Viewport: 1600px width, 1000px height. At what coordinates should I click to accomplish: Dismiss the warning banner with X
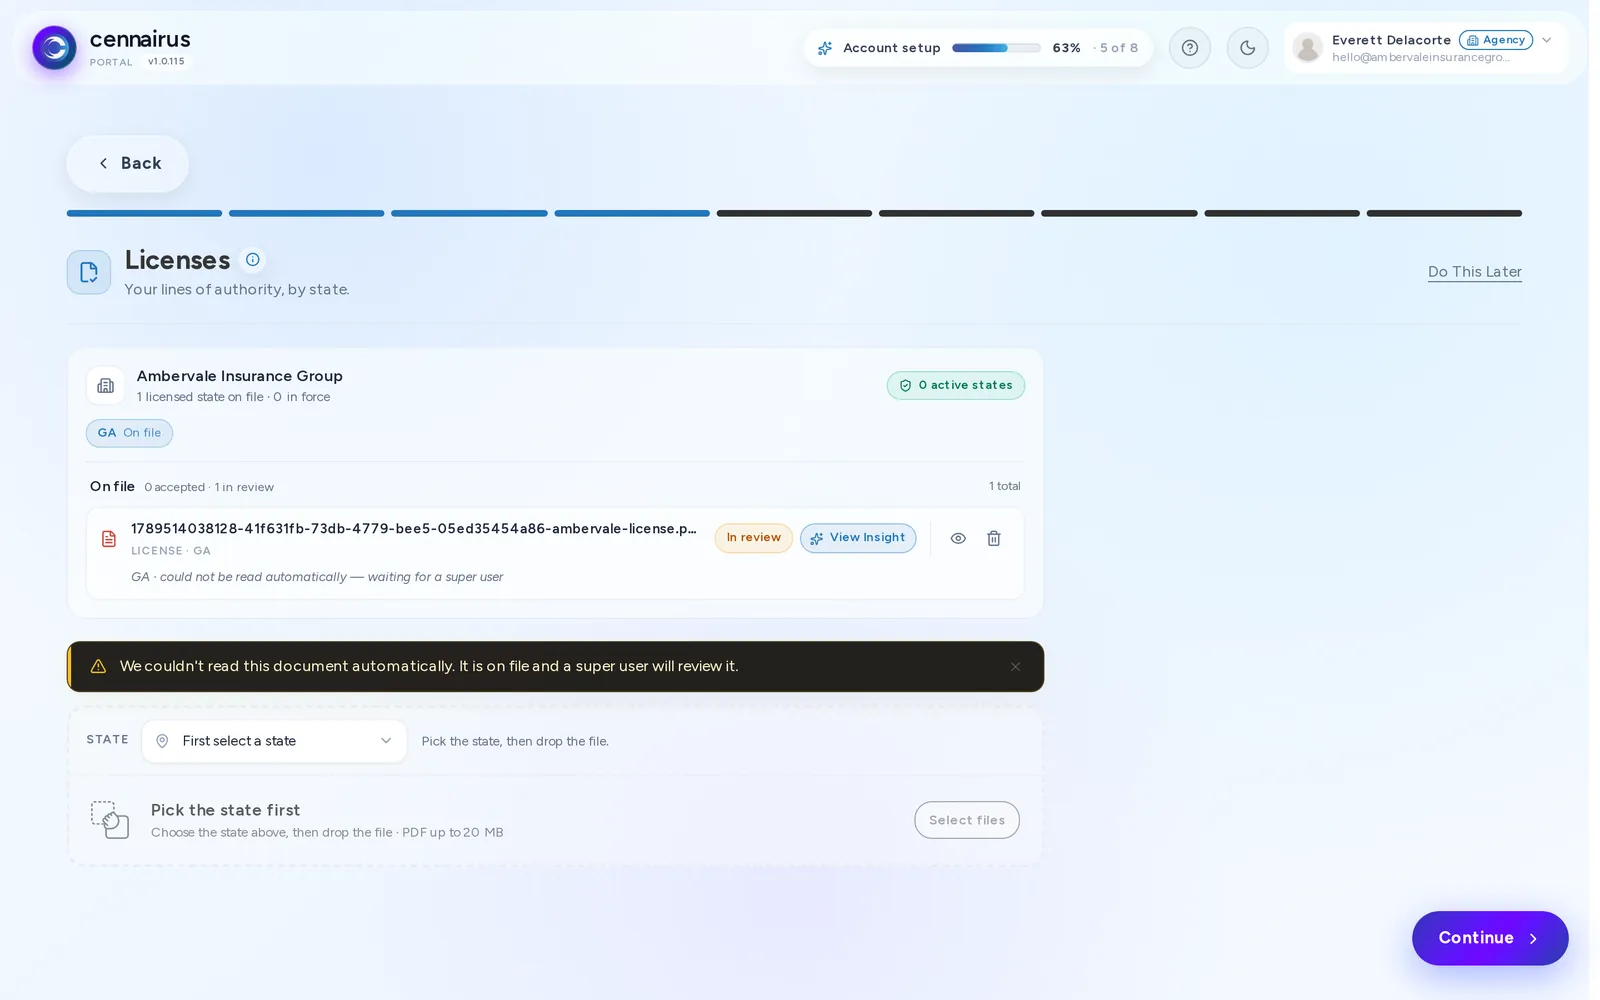(x=1015, y=667)
